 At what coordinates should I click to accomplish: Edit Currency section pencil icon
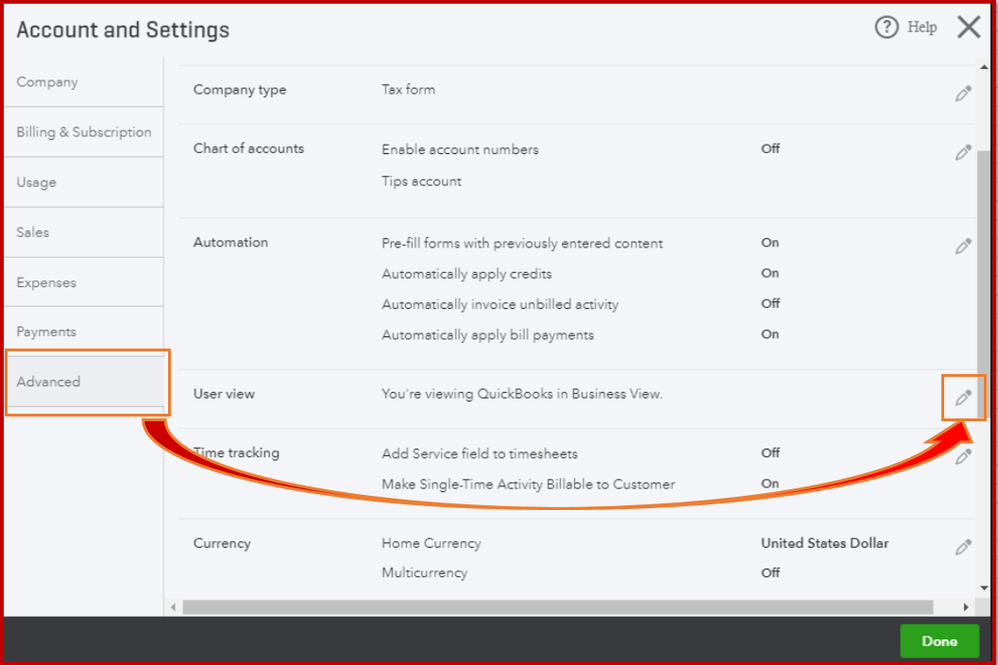click(963, 547)
